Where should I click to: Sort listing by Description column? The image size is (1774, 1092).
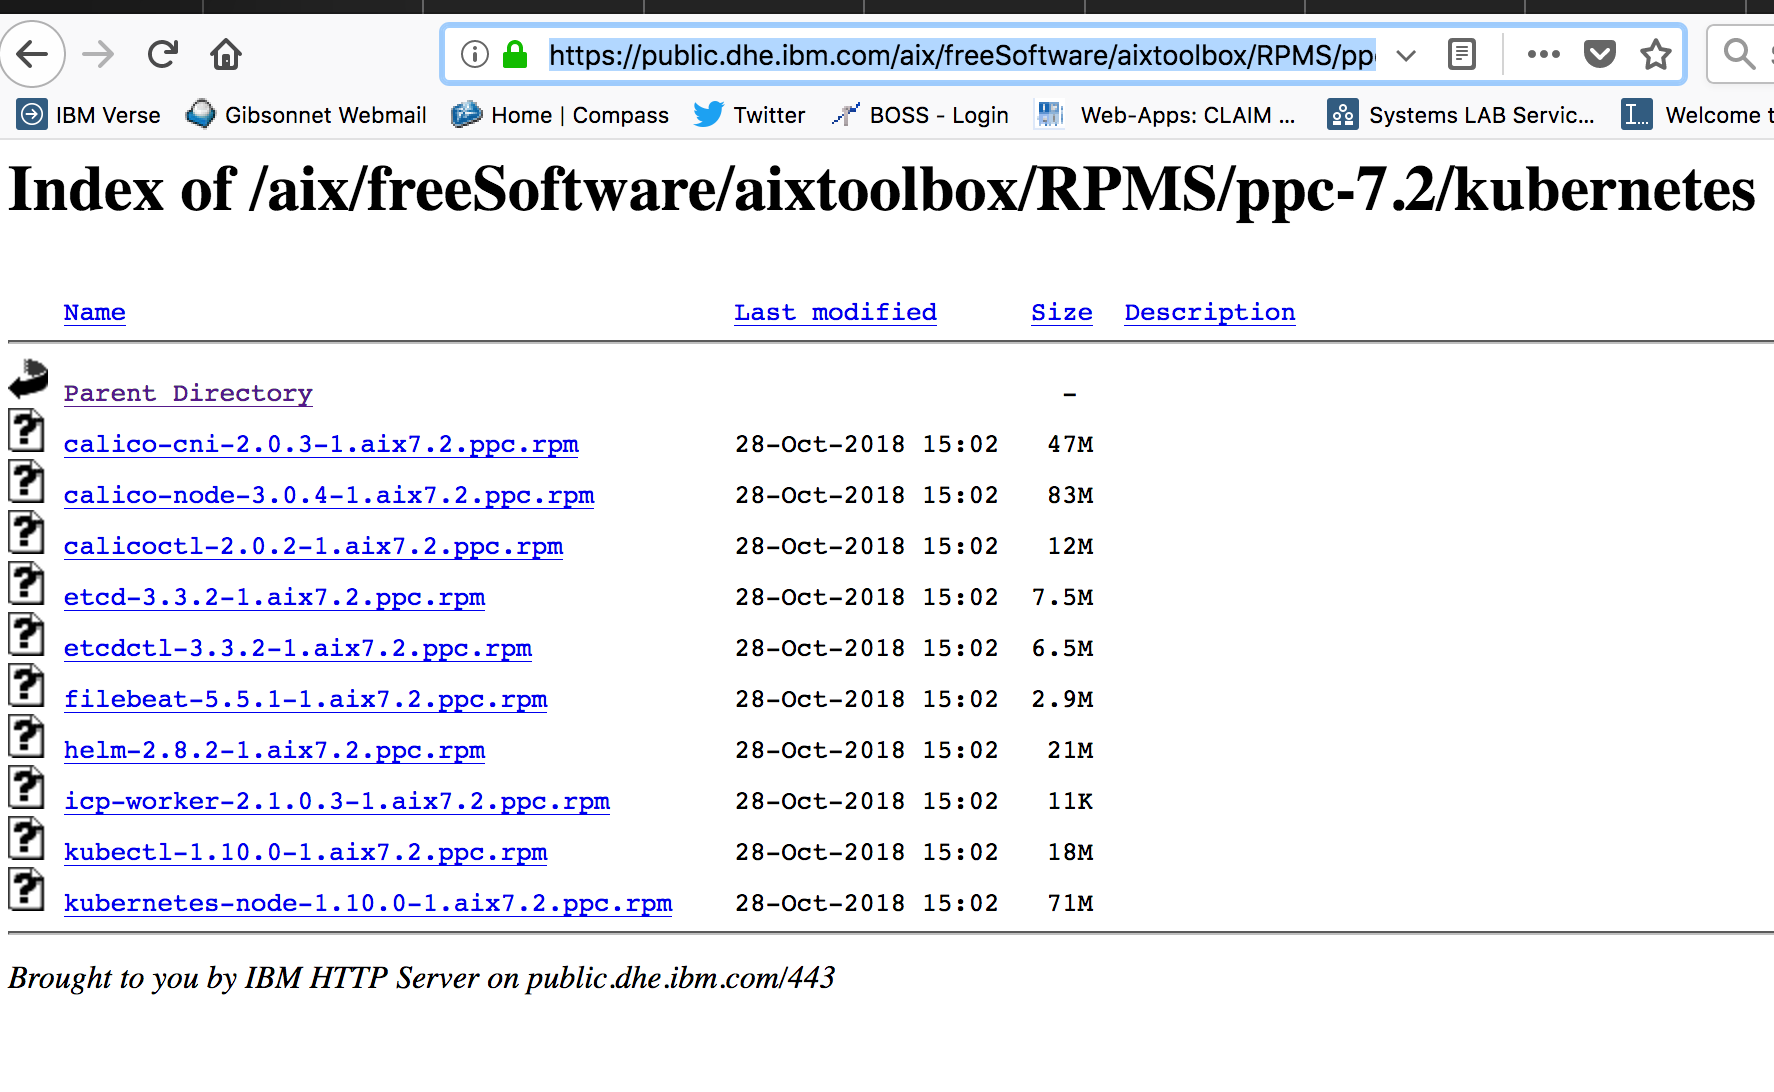coord(1209,312)
